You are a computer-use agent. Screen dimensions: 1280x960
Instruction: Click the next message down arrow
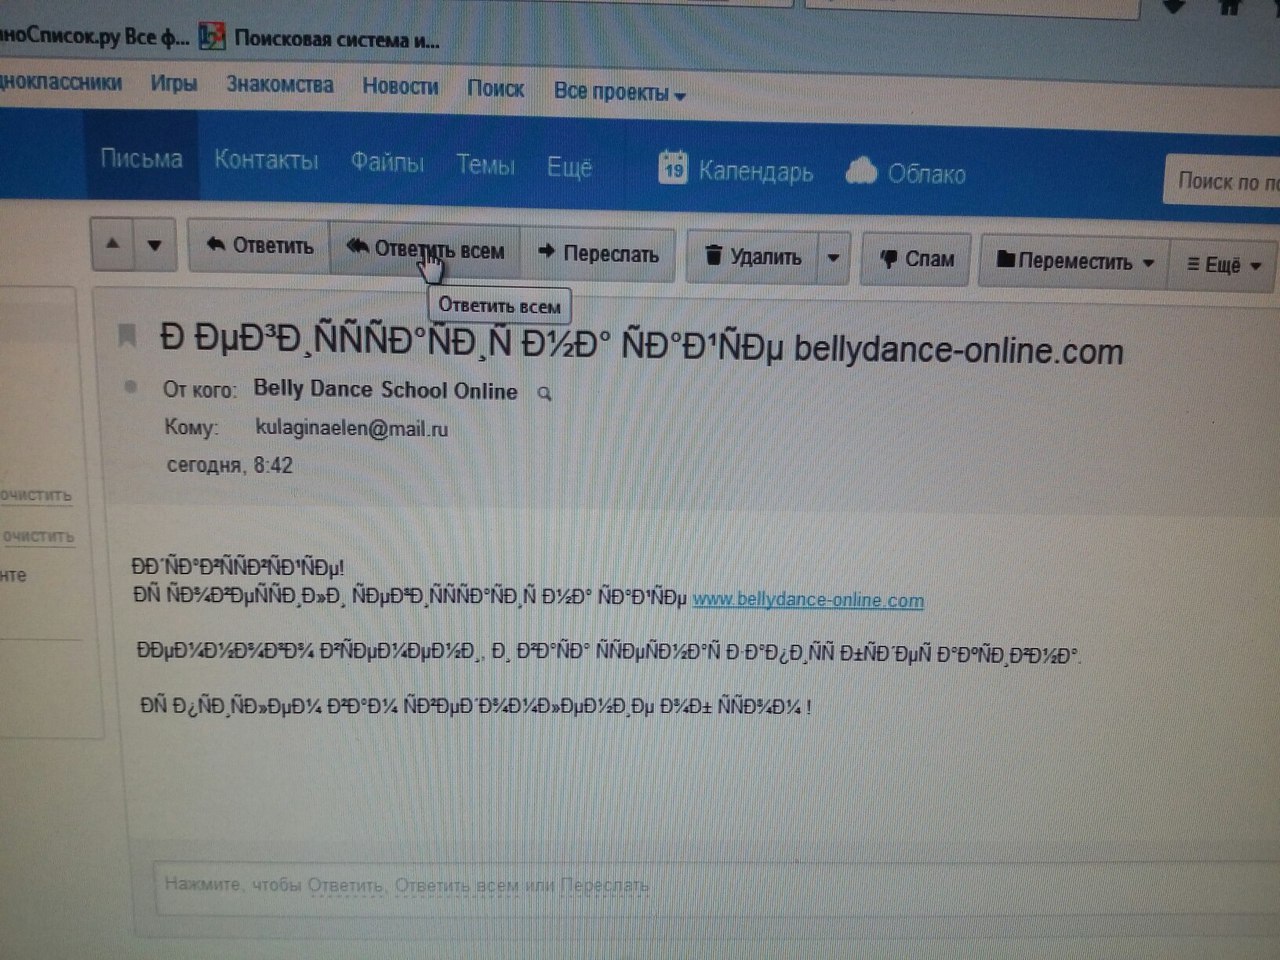click(154, 245)
